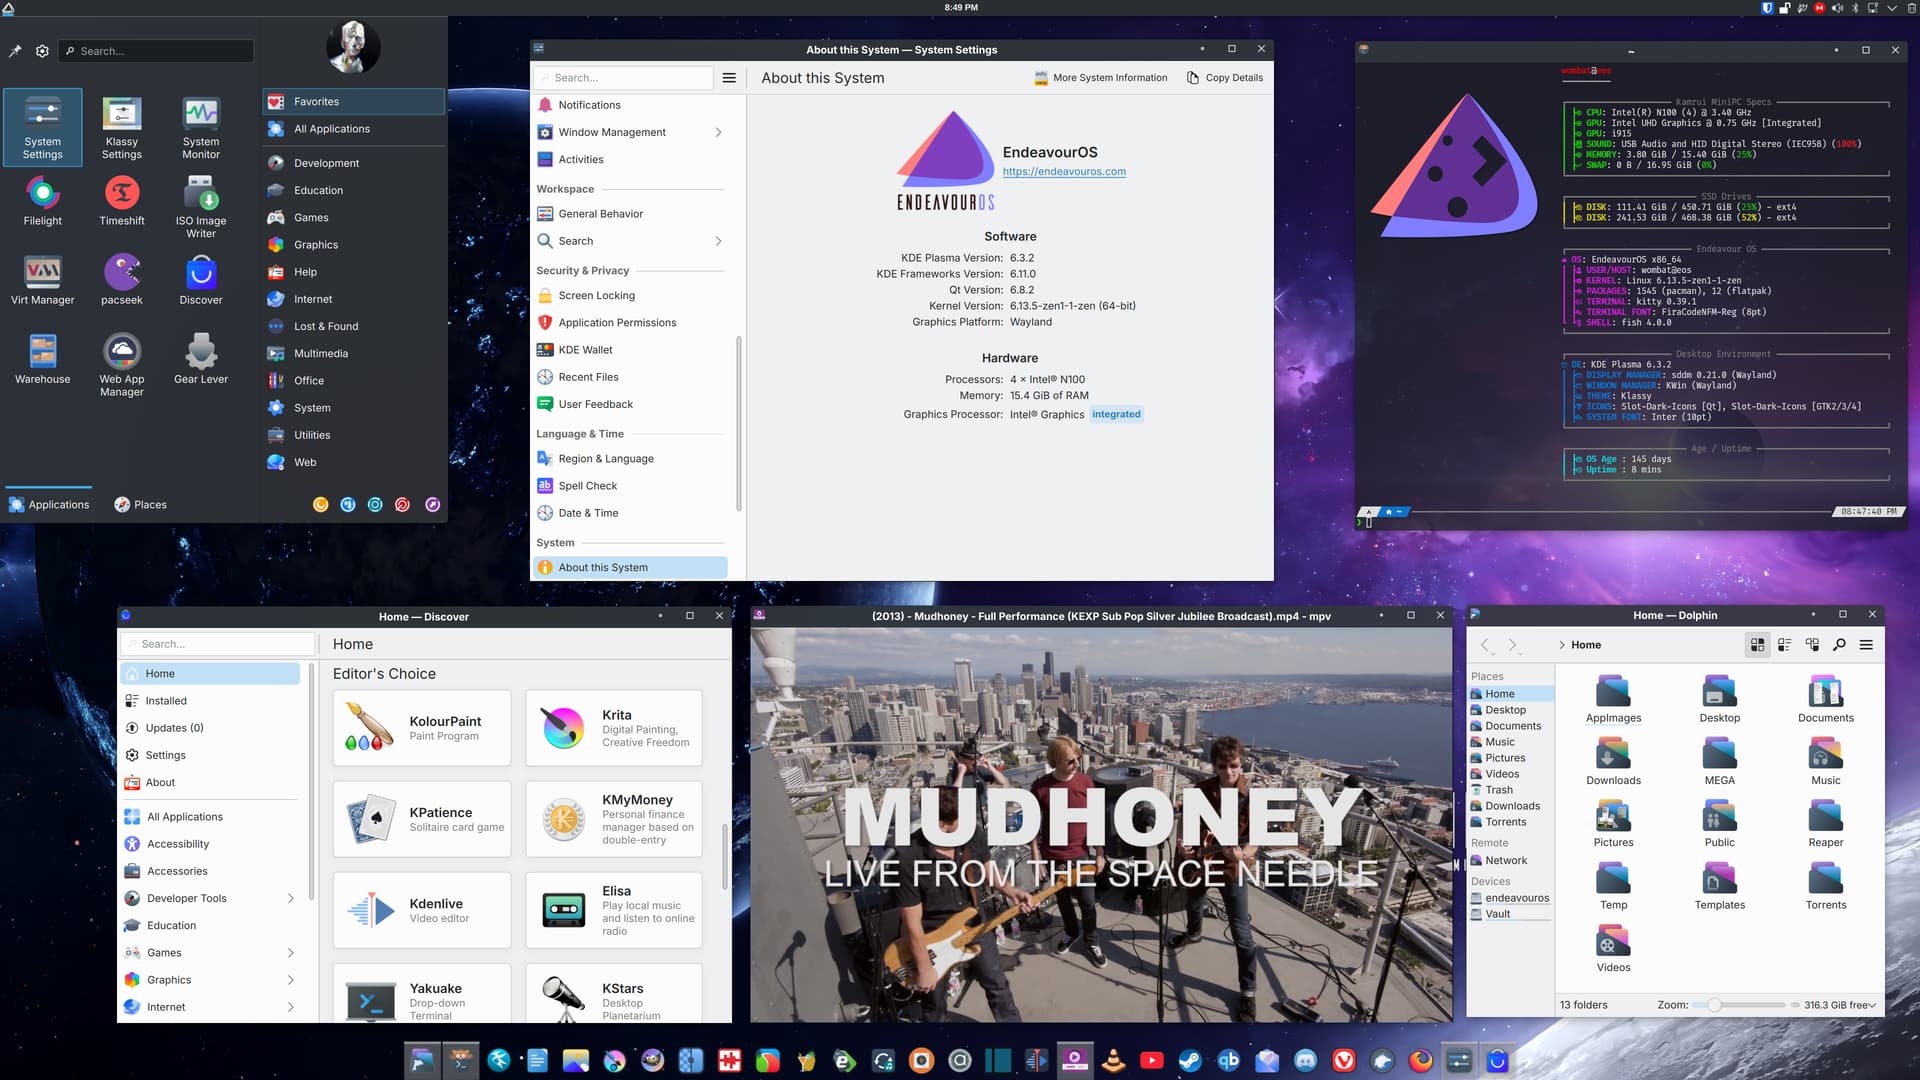Launch pacseek from launcher favorites
Viewport: 1920px width, 1080px height.
(122, 279)
